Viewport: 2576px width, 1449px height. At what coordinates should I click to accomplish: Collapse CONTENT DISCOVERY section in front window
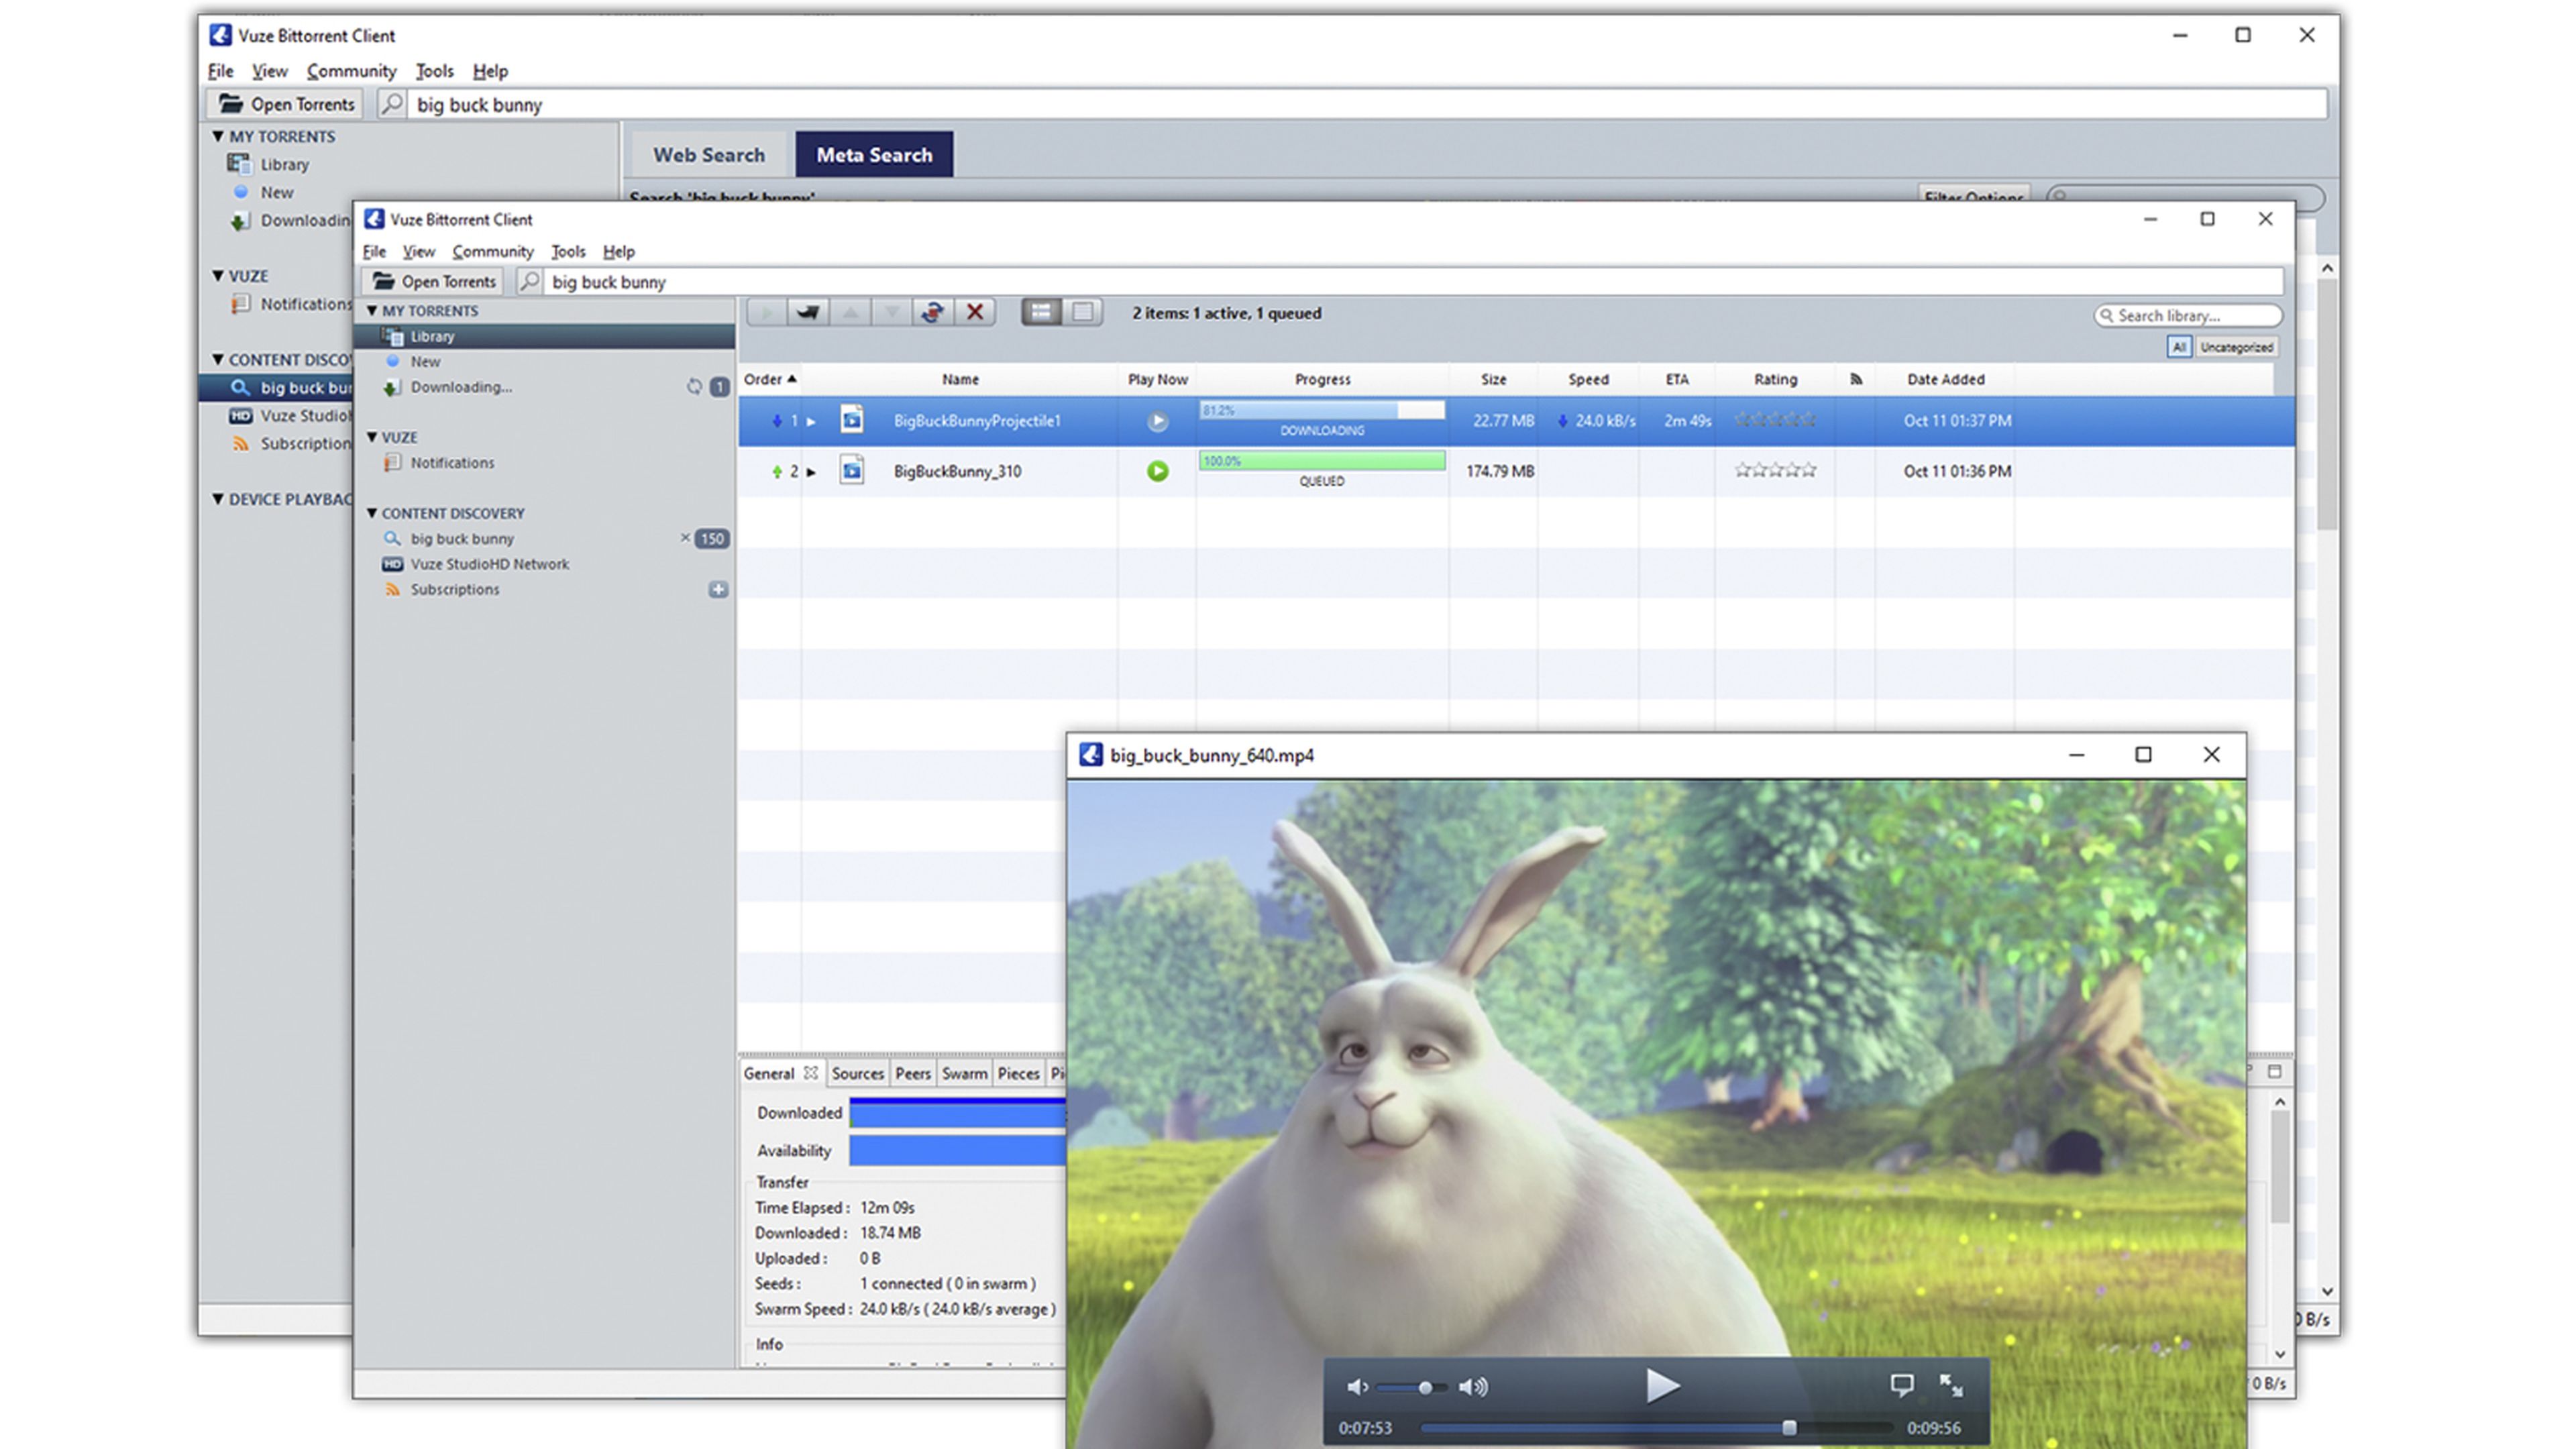tap(372, 513)
